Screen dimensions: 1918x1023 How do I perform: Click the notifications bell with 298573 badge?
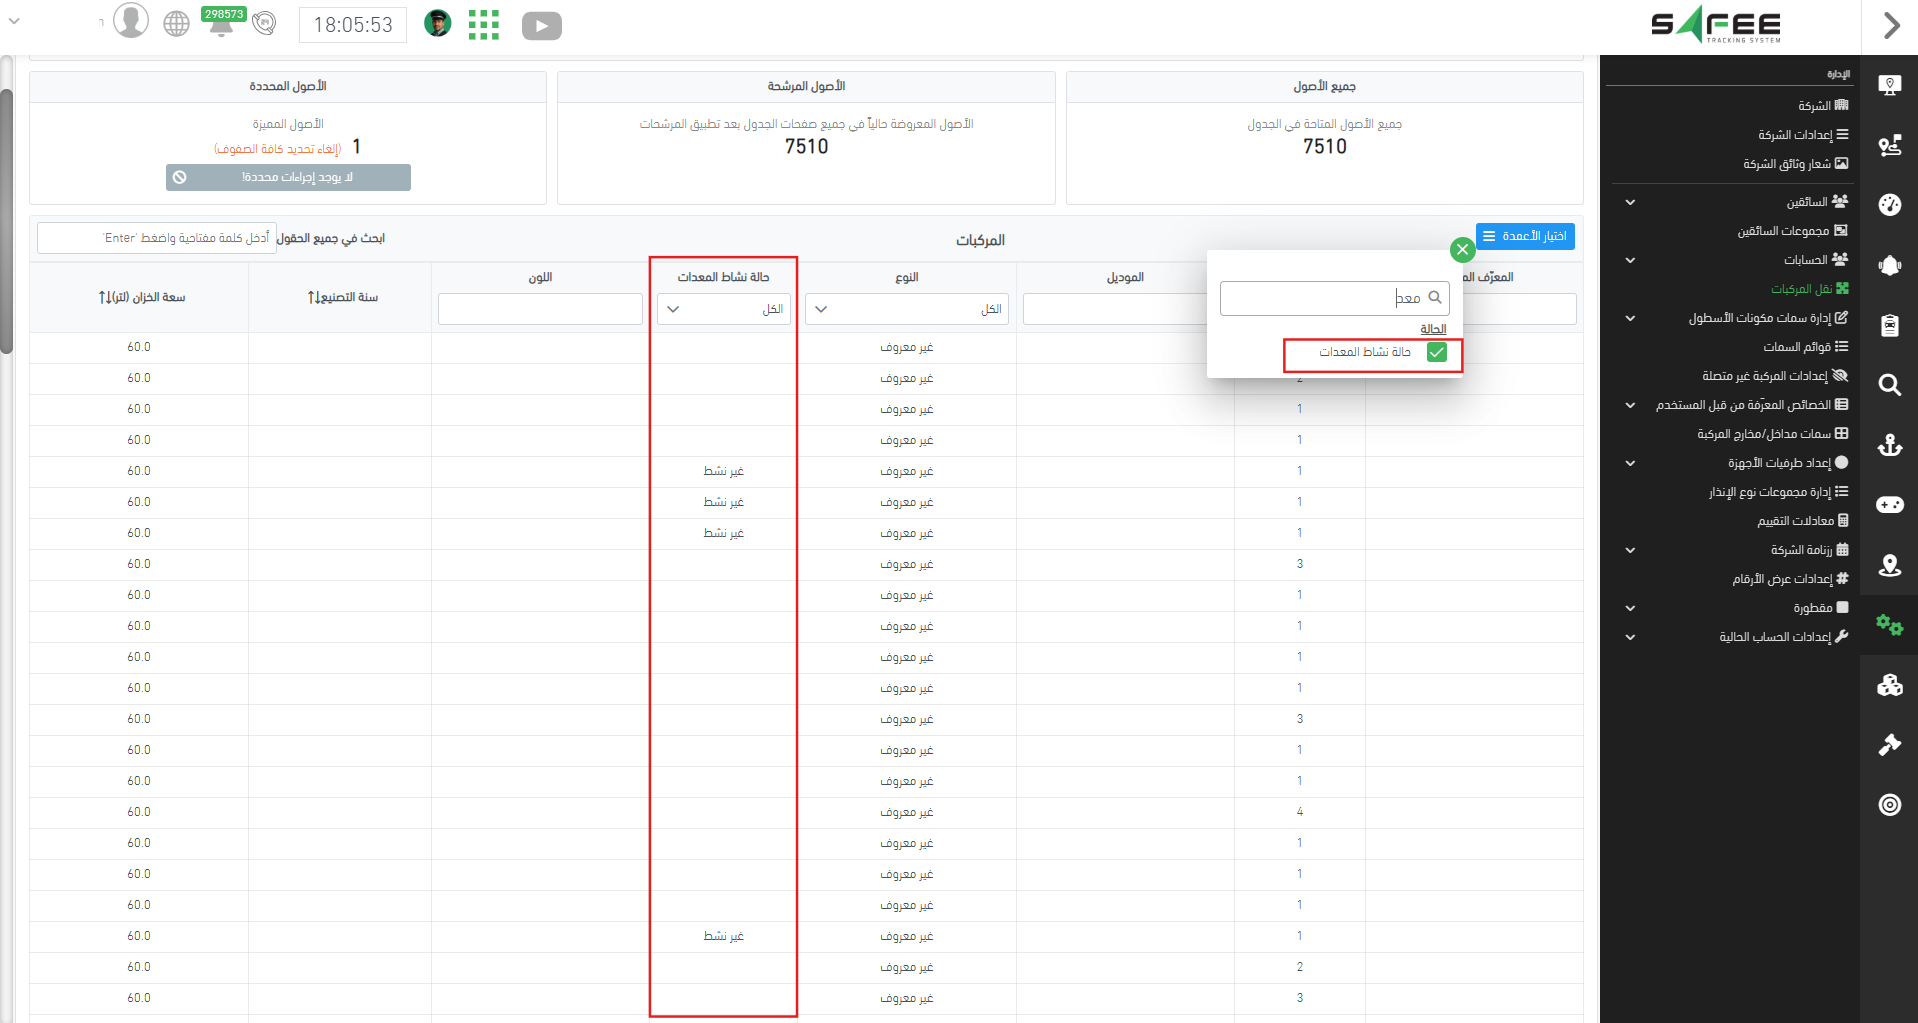click(x=221, y=24)
